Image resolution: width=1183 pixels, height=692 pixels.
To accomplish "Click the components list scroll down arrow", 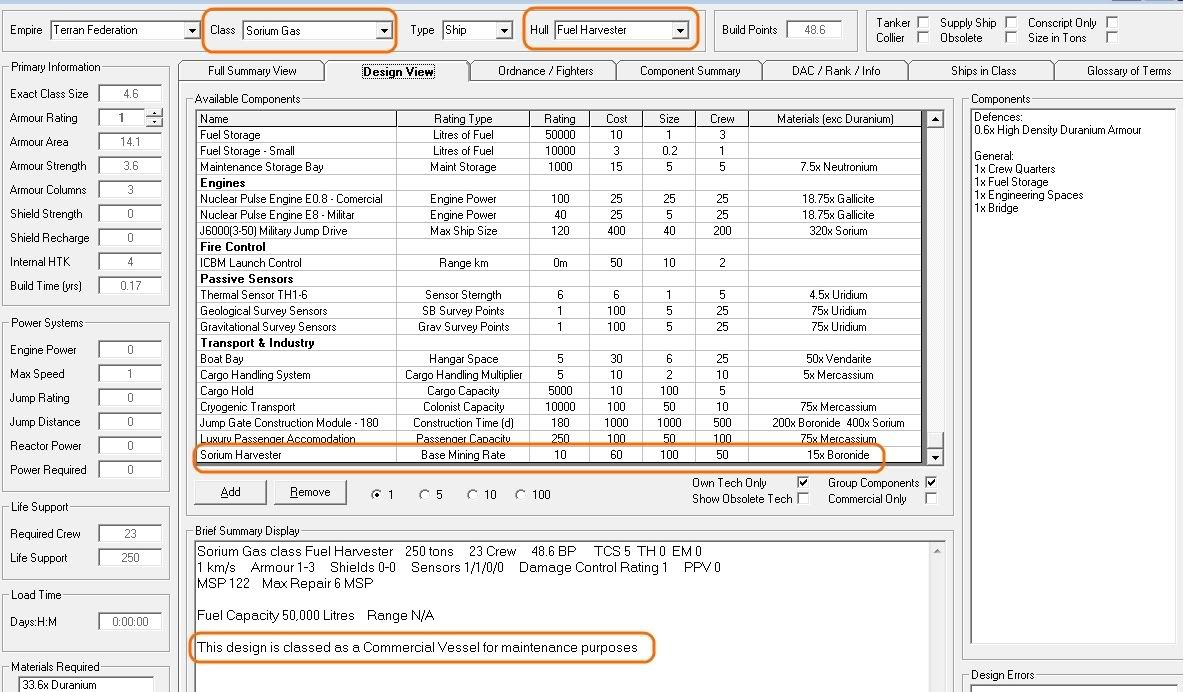I will [x=935, y=457].
